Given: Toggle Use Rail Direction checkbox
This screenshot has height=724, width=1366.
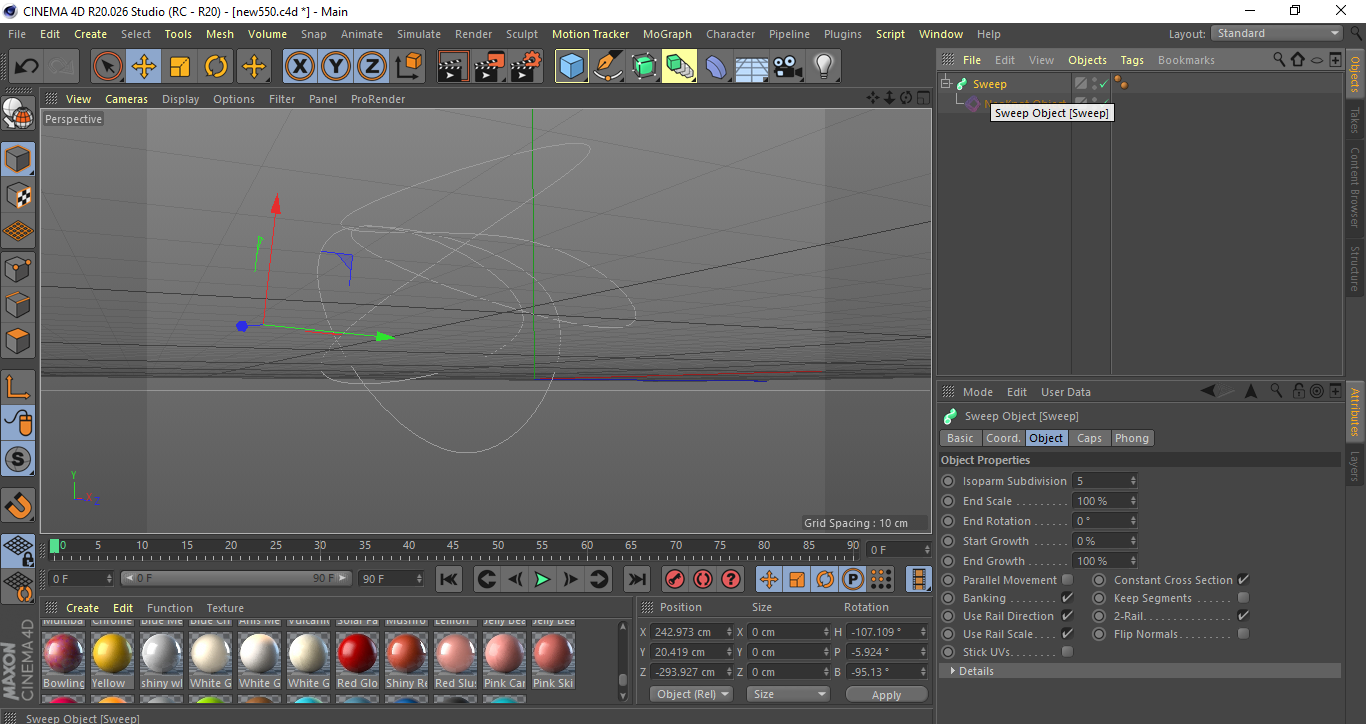Looking at the screenshot, I should [1067, 616].
